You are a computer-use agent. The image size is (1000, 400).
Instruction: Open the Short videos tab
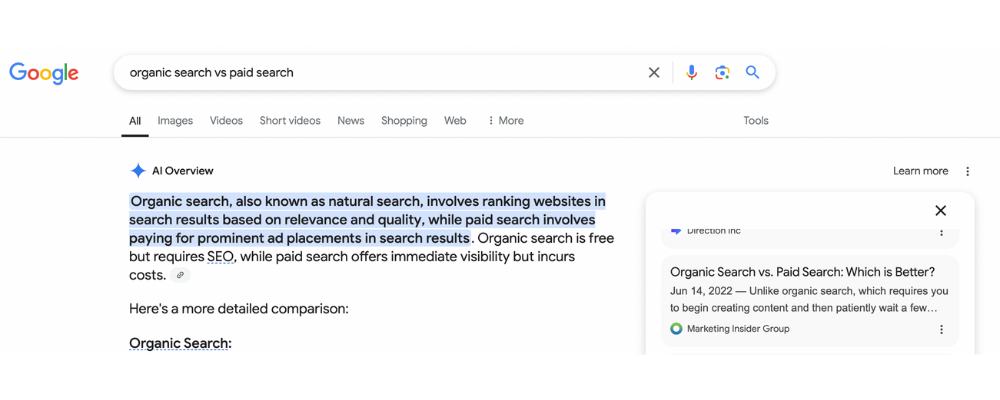click(290, 121)
